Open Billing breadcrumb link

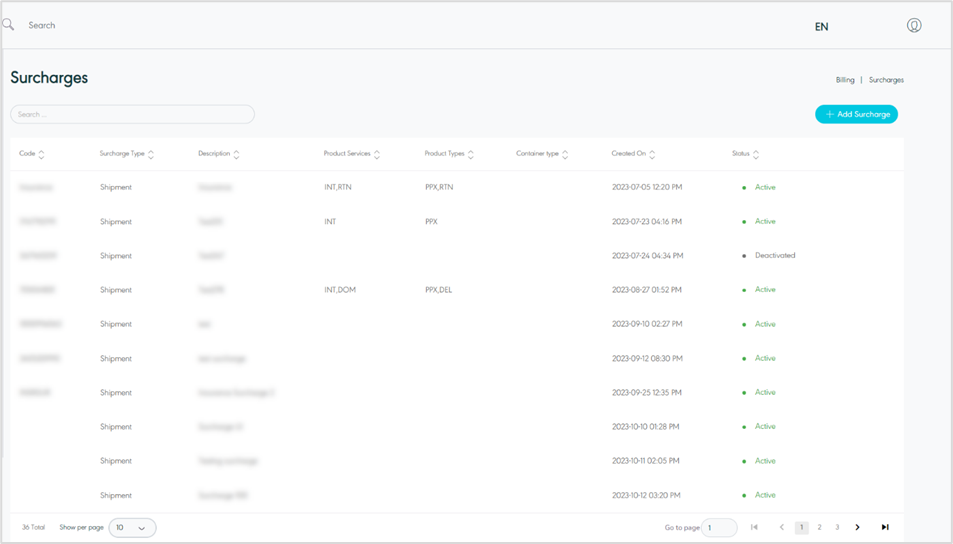pos(845,80)
